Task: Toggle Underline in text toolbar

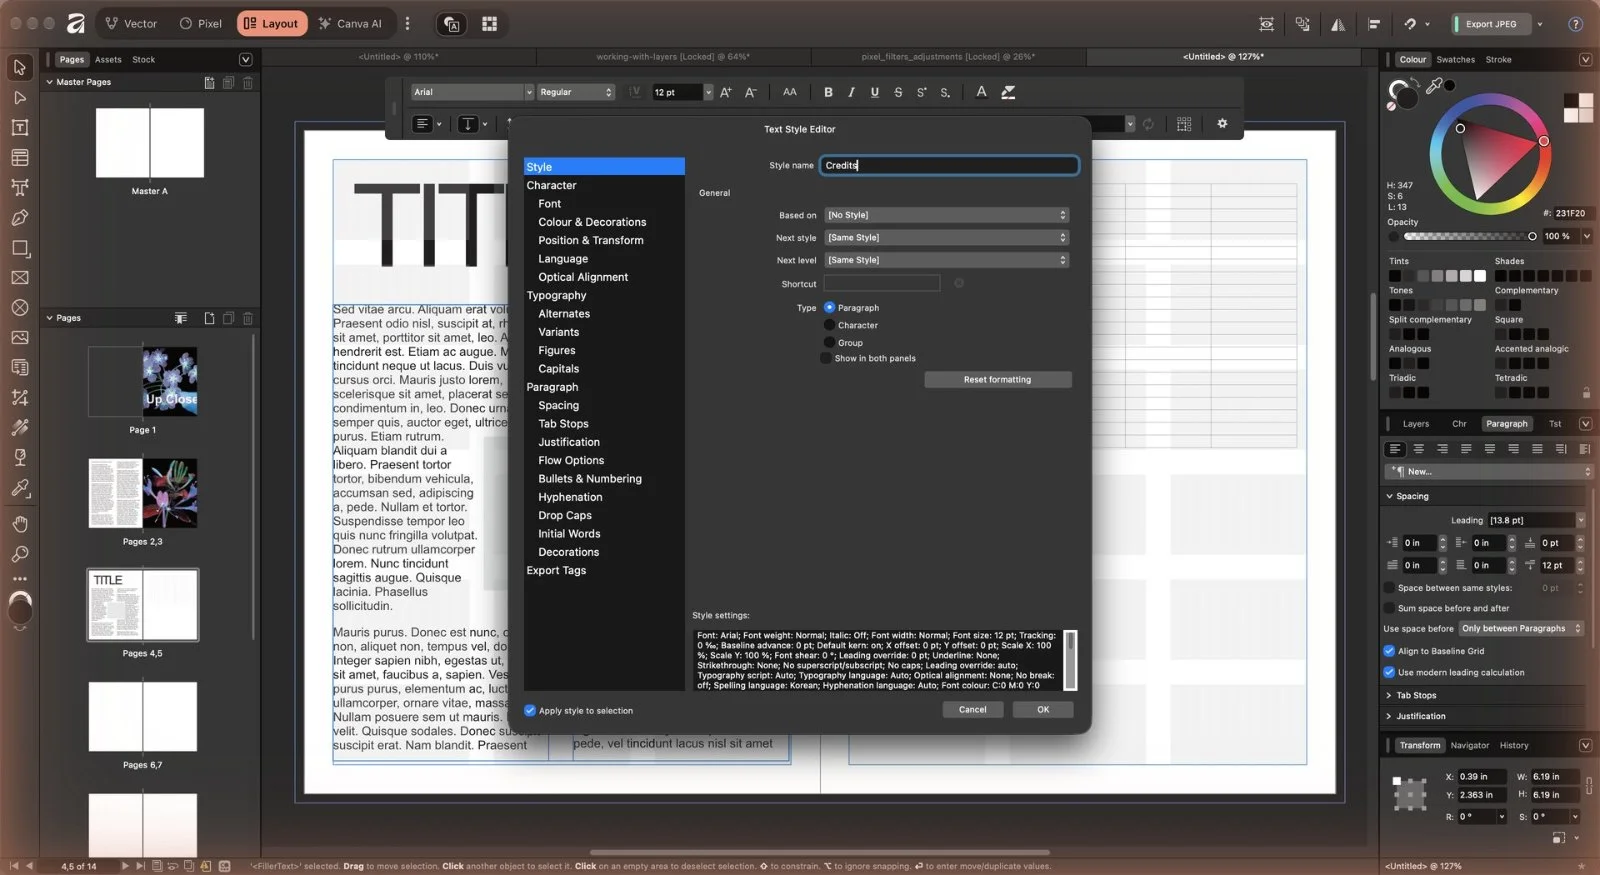Action: pos(875,92)
